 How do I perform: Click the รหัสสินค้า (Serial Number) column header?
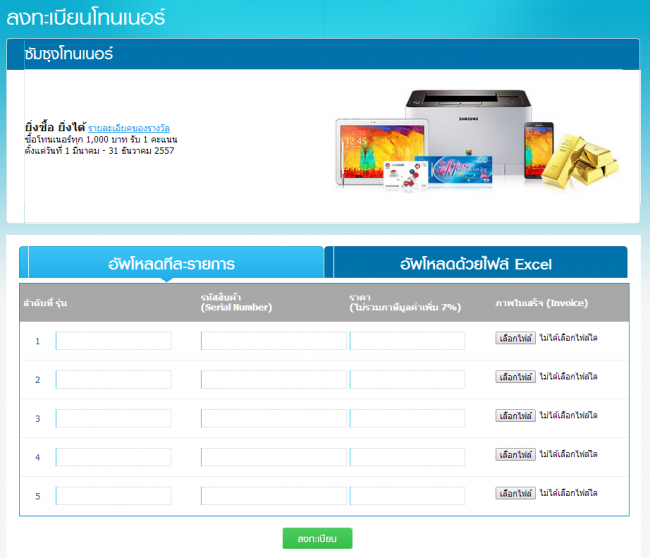[x=236, y=302]
